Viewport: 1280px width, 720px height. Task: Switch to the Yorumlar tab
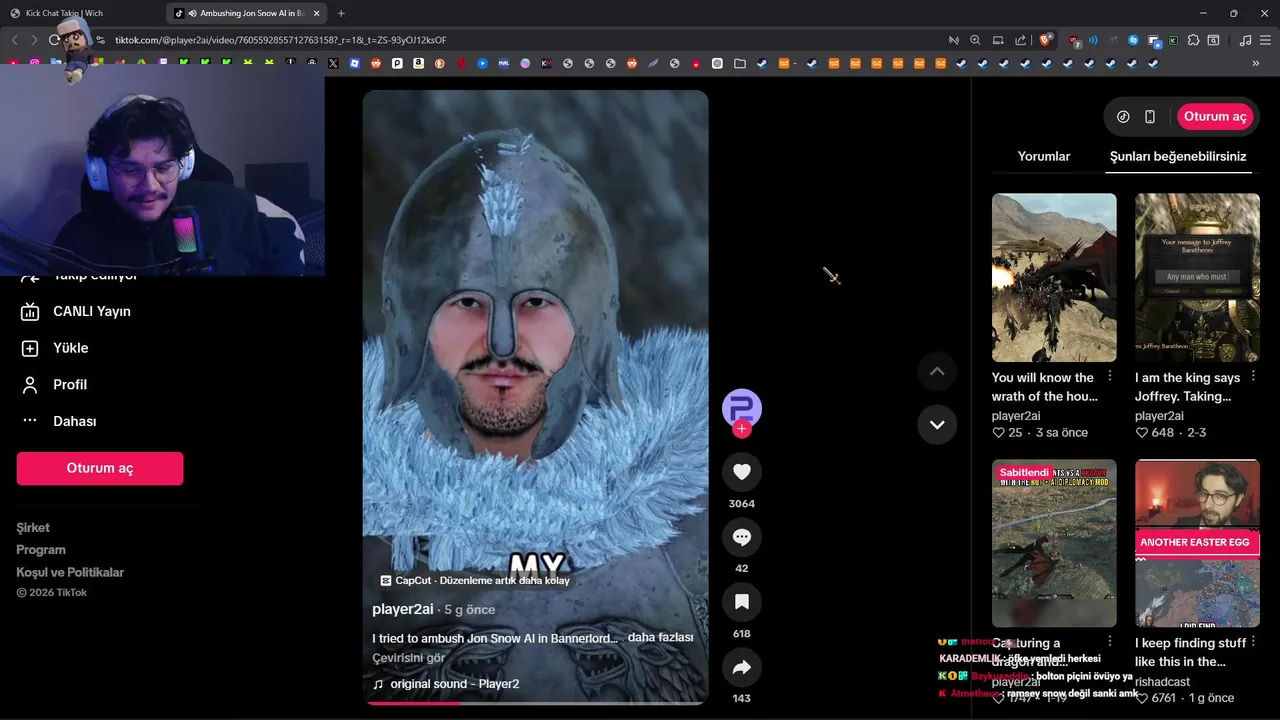[x=1043, y=156]
